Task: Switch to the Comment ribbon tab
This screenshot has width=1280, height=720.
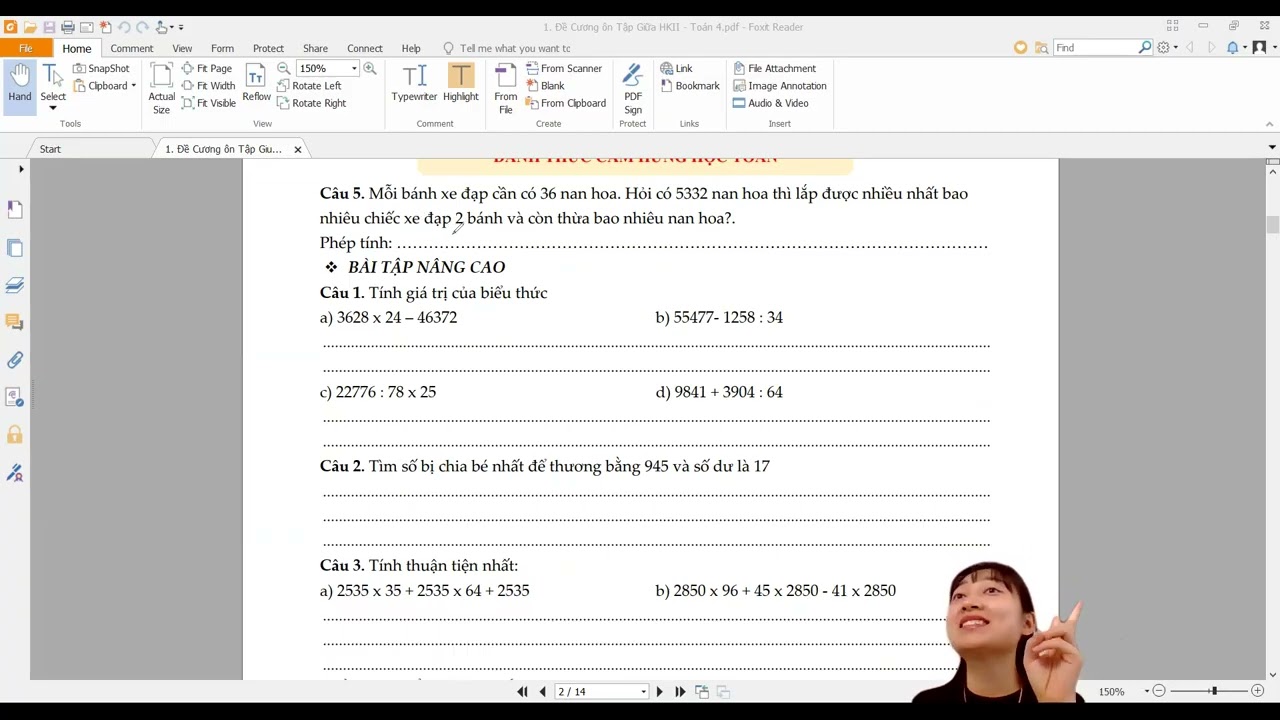Action: pos(132,48)
